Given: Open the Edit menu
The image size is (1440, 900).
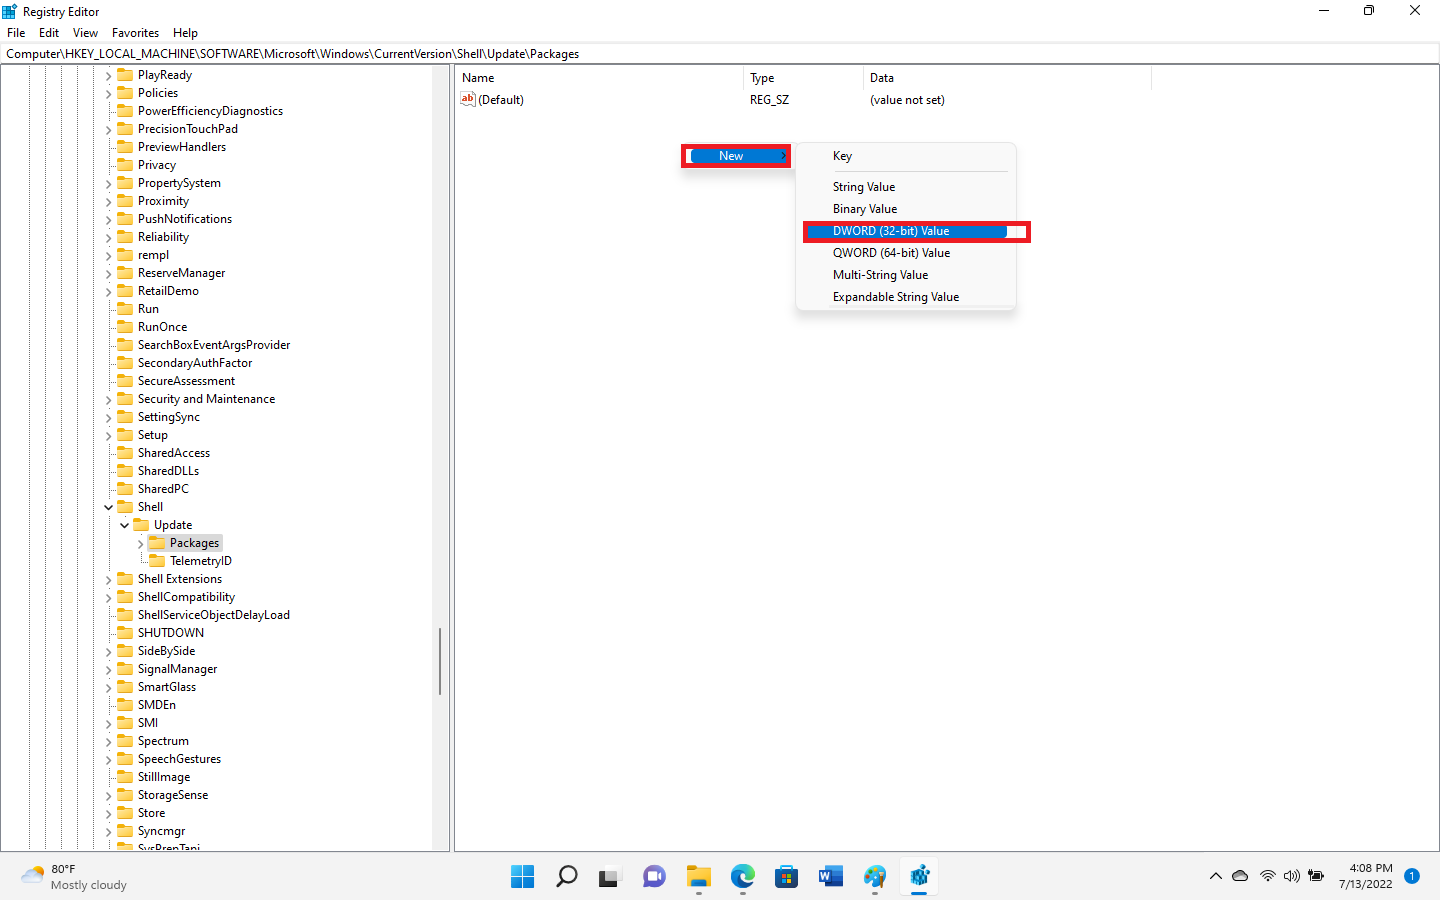Looking at the screenshot, I should point(49,33).
